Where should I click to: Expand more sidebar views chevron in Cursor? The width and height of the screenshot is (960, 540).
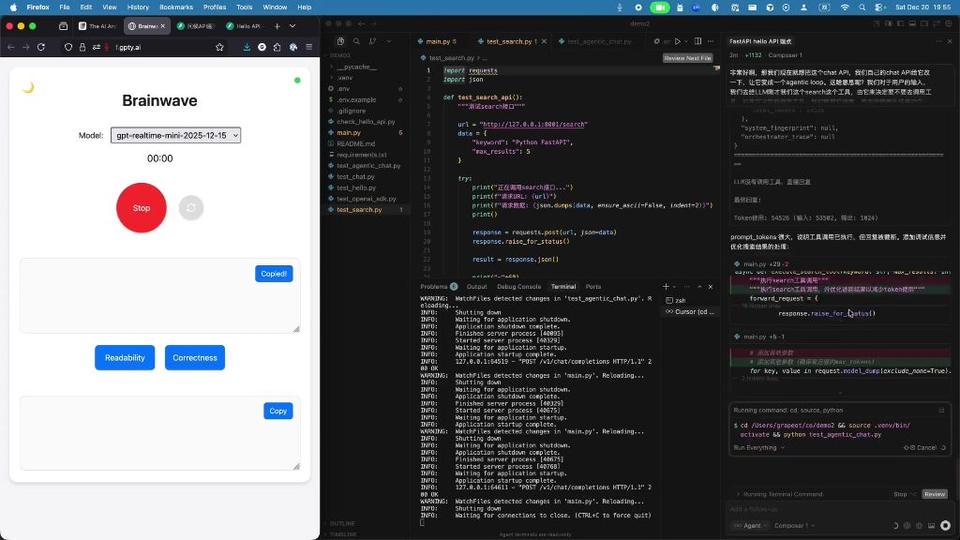388,41
